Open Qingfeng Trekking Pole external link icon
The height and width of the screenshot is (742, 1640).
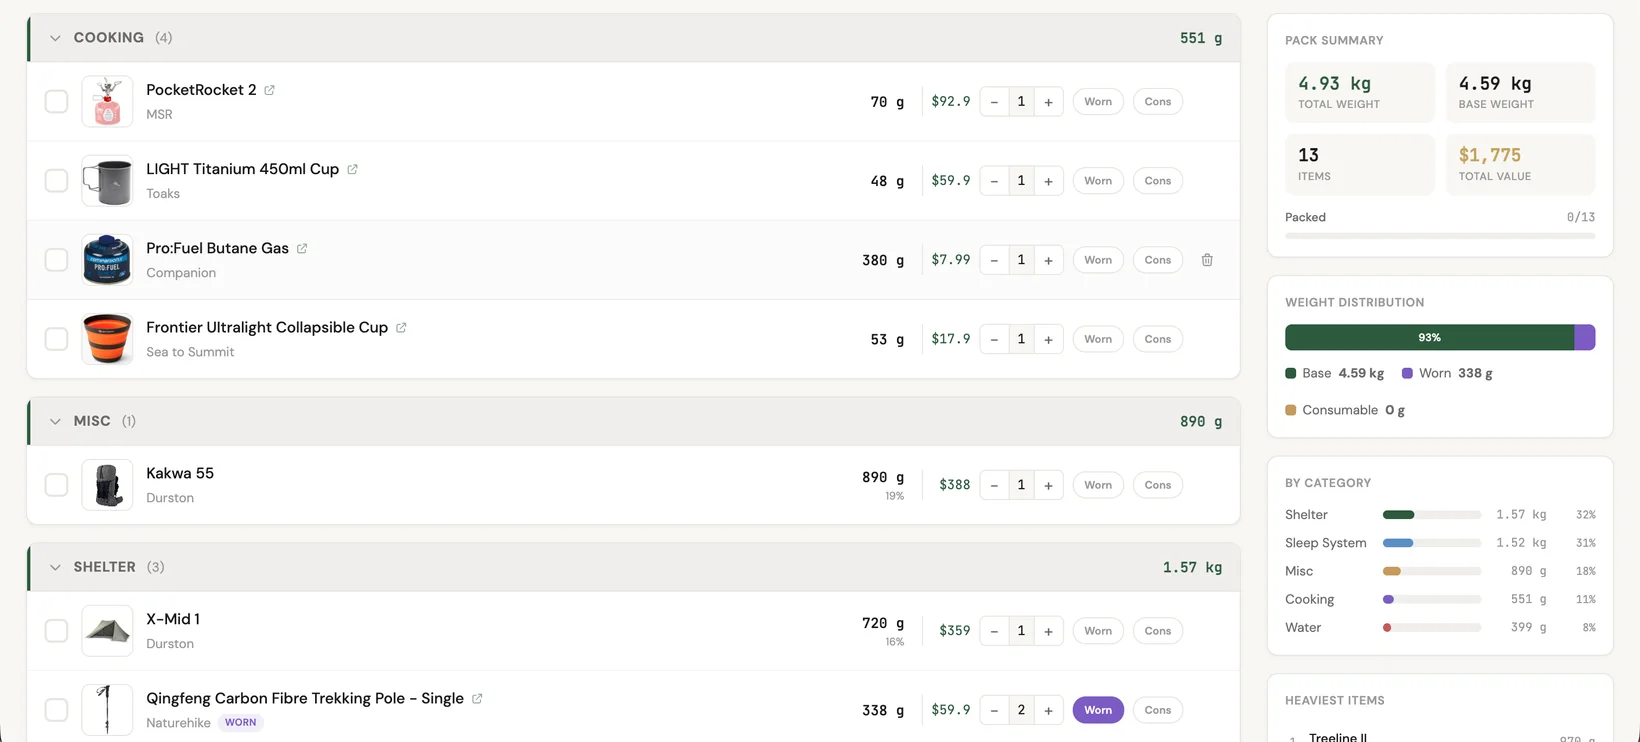click(477, 699)
